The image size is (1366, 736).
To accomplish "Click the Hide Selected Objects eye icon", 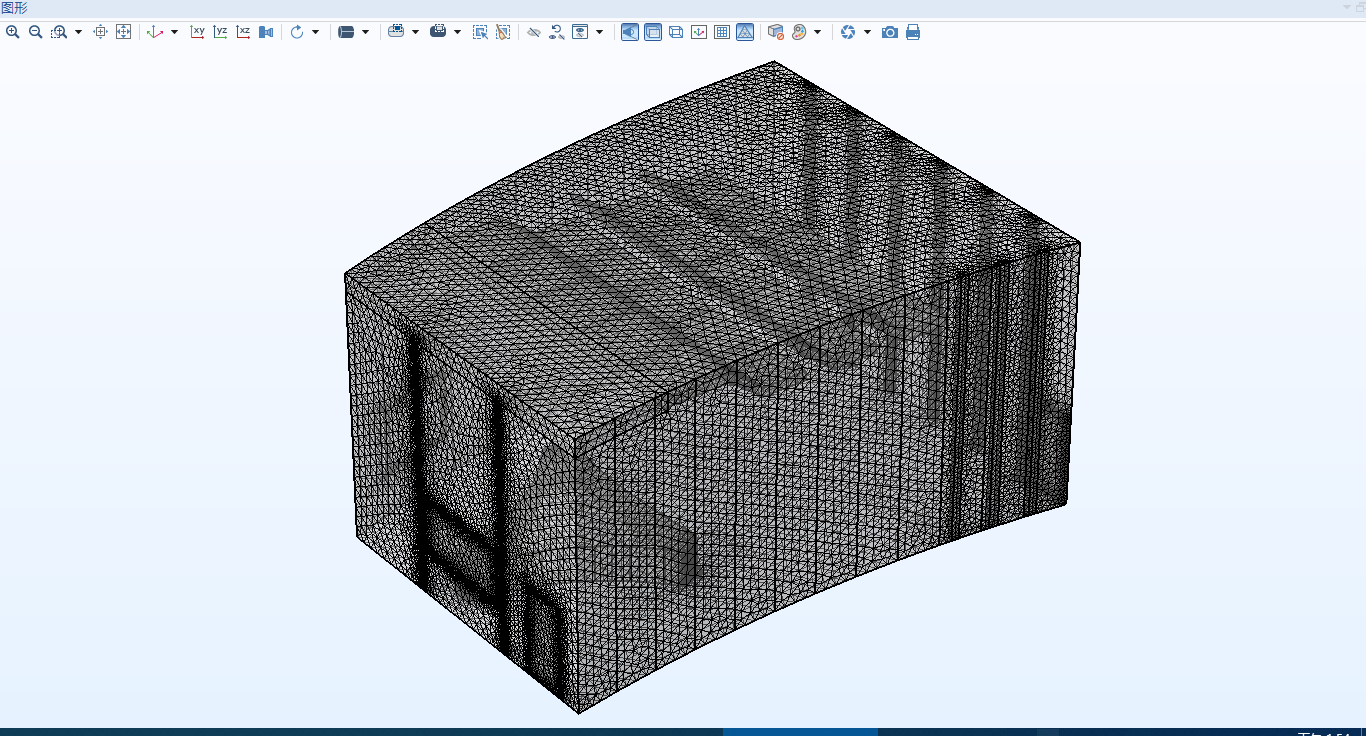I will [534, 32].
